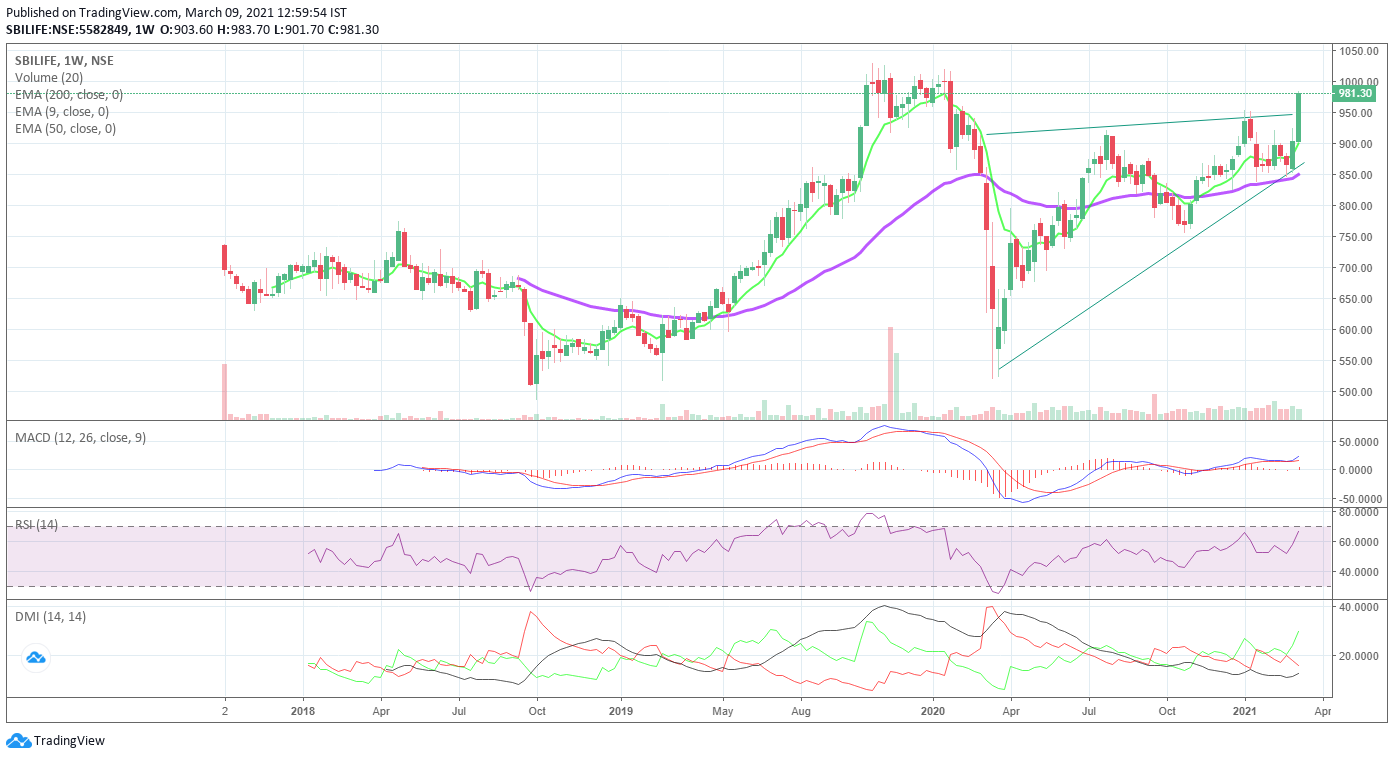Click the 40.0000 value on the RSI scale
The image size is (1394, 759).
pyautogui.click(x=1358, y=572)
